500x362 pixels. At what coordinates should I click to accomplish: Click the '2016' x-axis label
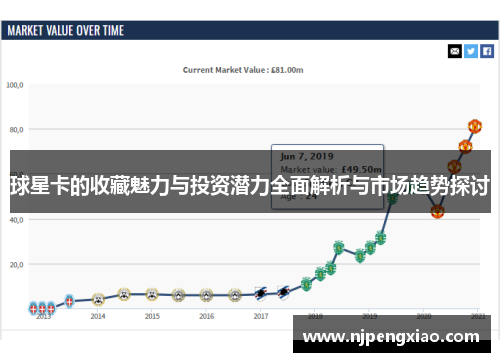tap(207, 316)
